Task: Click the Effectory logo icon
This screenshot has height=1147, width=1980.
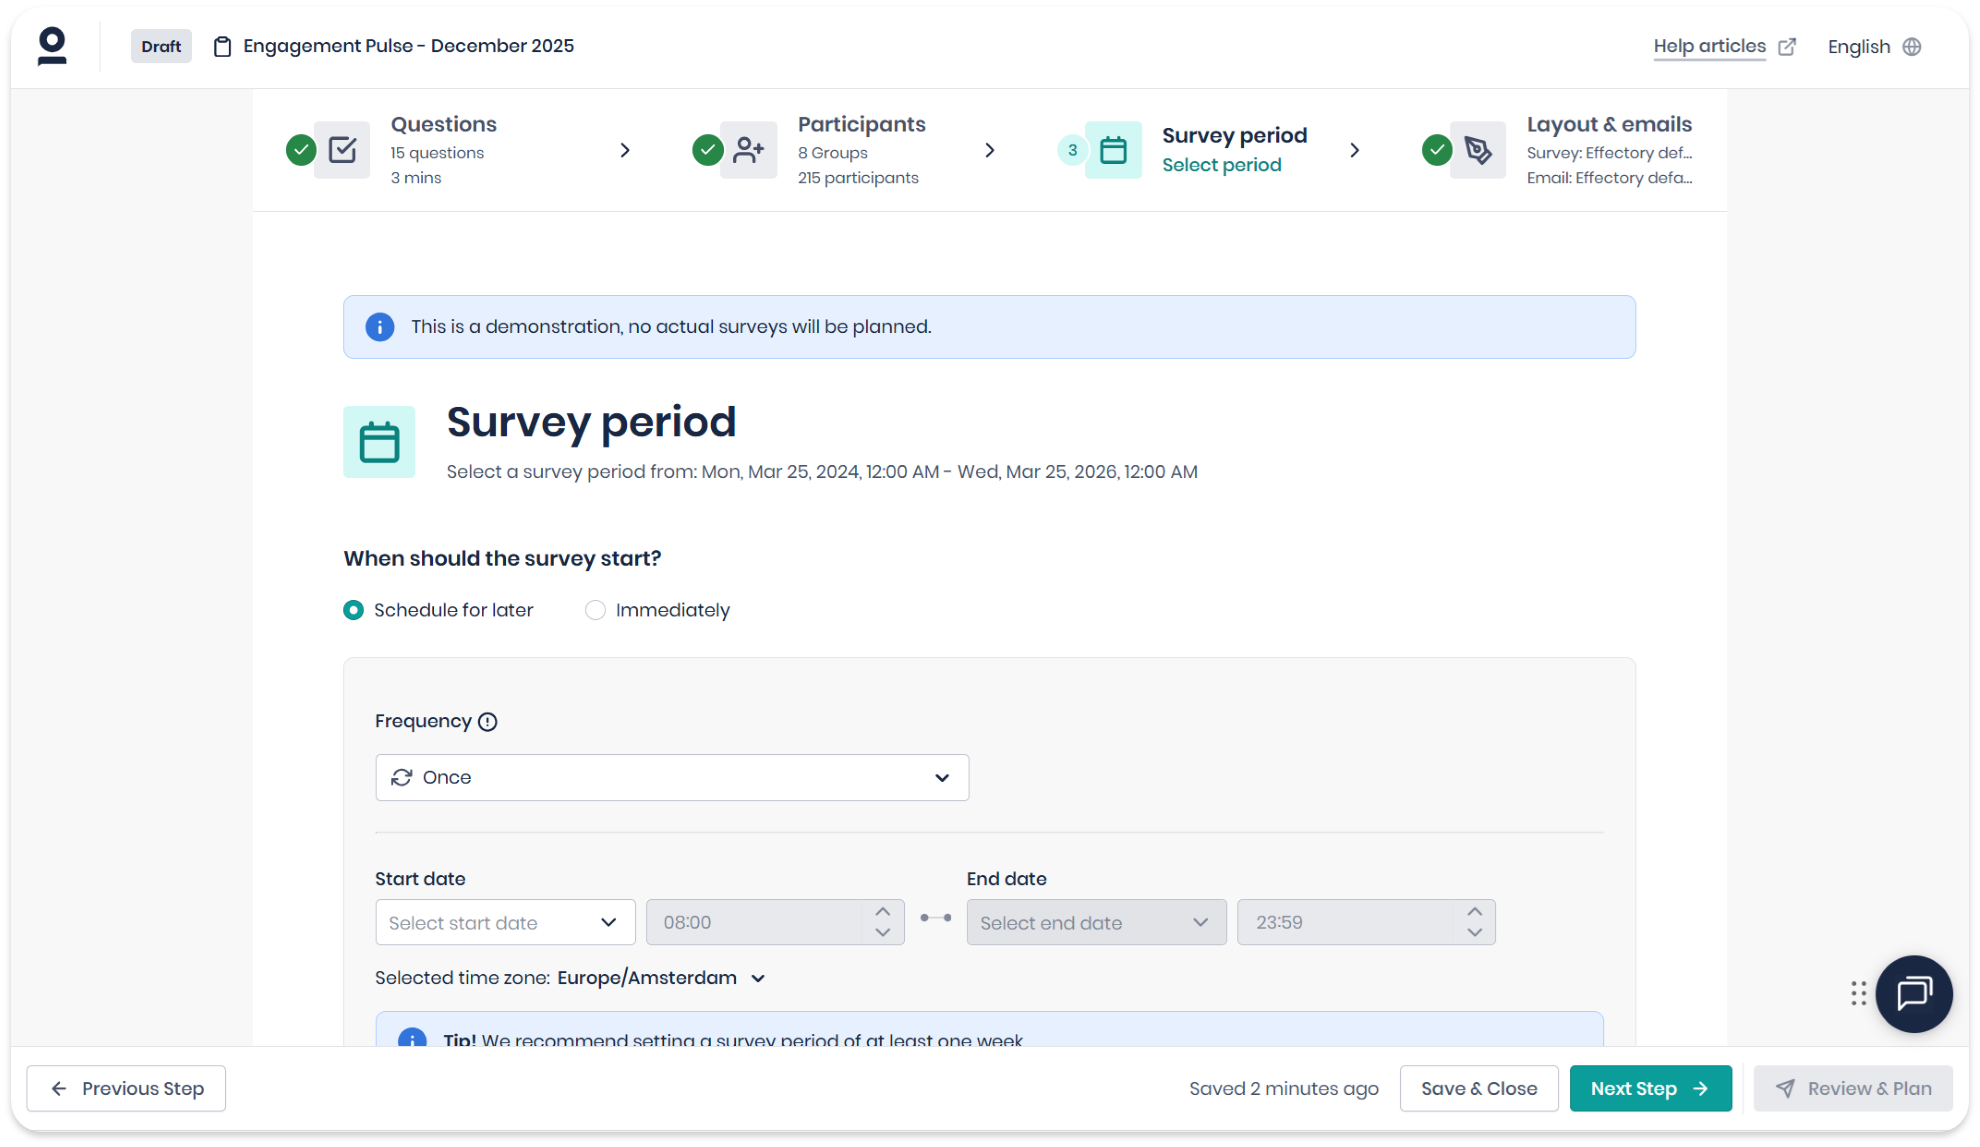Action: click(52, 47)
